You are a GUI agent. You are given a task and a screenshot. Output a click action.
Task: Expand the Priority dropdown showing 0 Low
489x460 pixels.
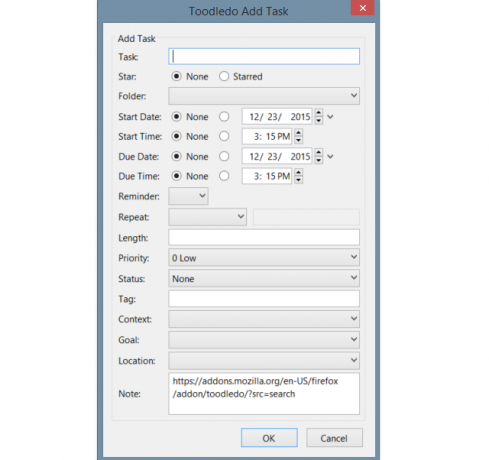tap(264, 258)
